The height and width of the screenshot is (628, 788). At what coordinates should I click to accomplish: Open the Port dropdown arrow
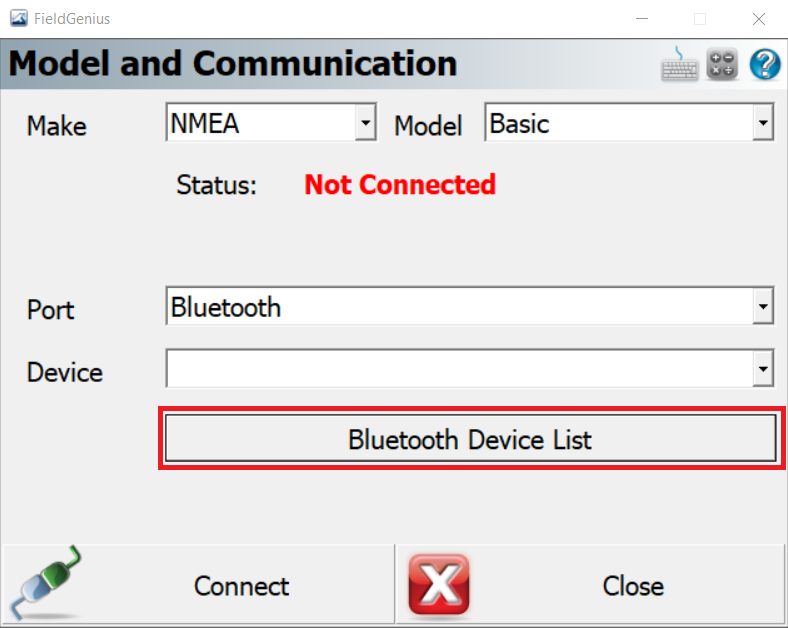tap(763, 306)
